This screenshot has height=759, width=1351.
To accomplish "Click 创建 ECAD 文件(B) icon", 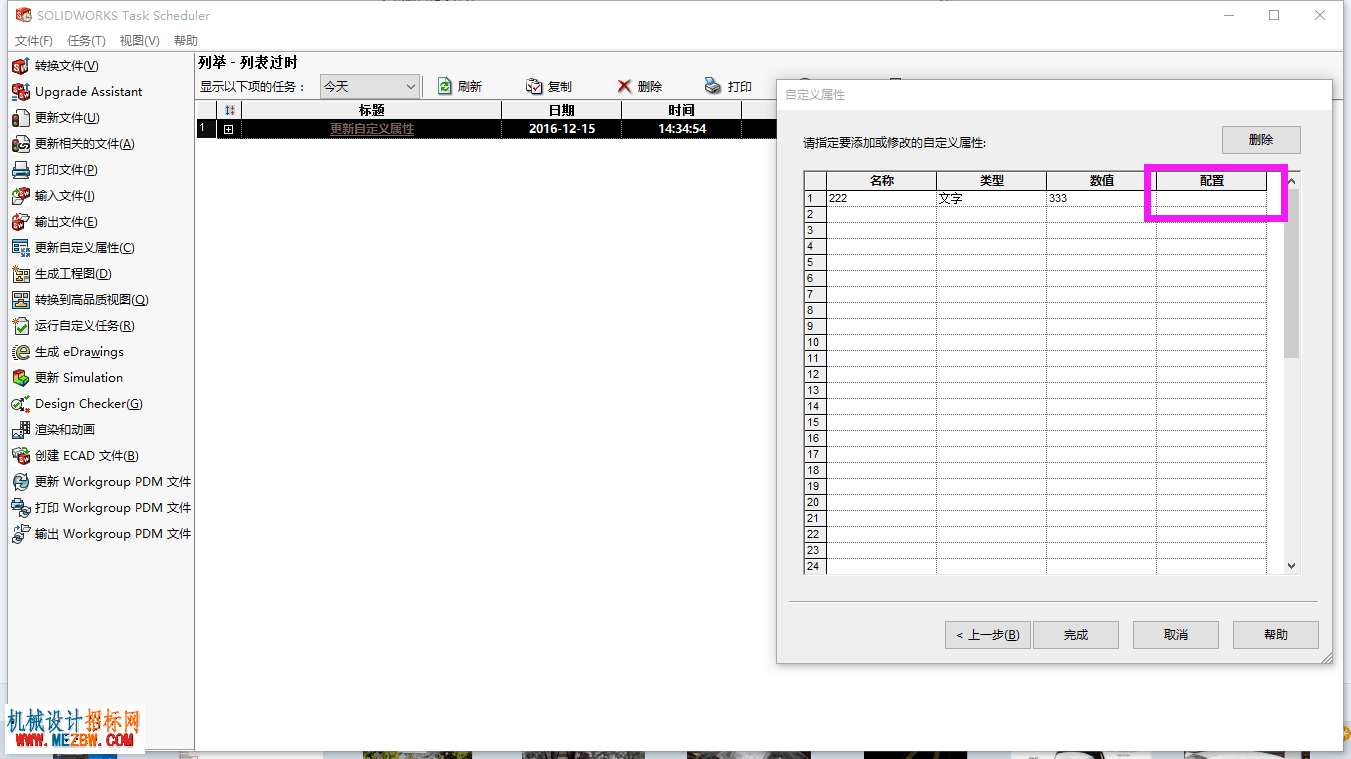I will pyautogui.click(x=20, y=456).
